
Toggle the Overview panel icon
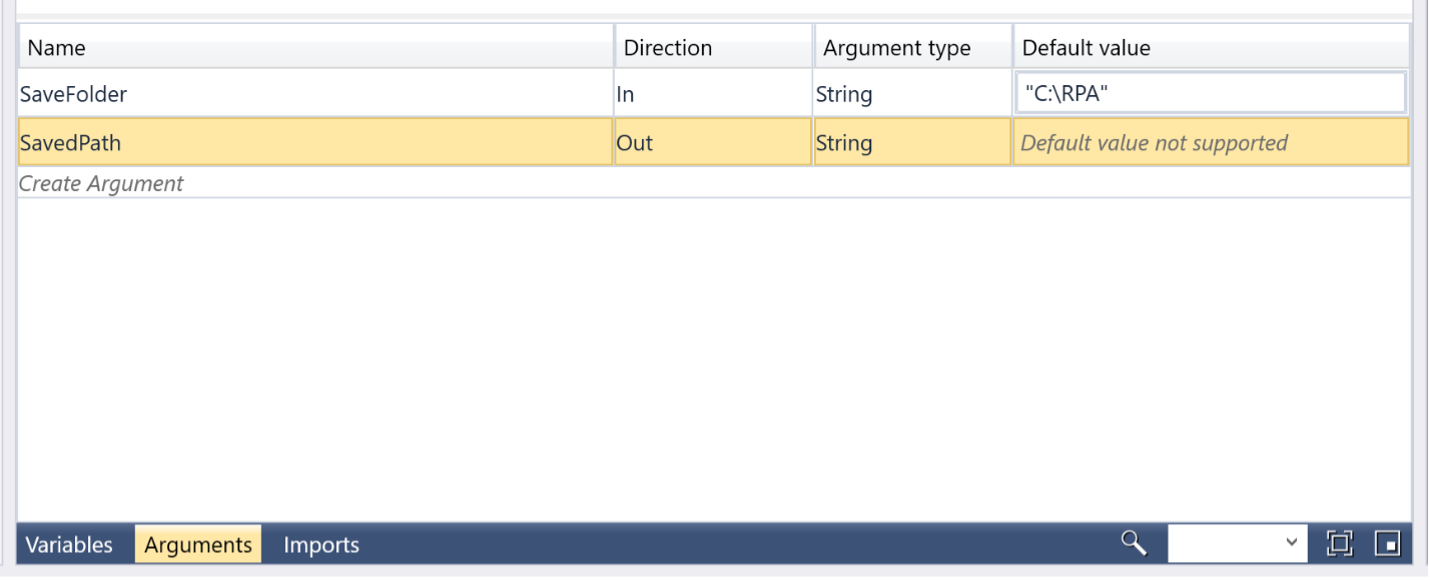[x=1387, y=544]
